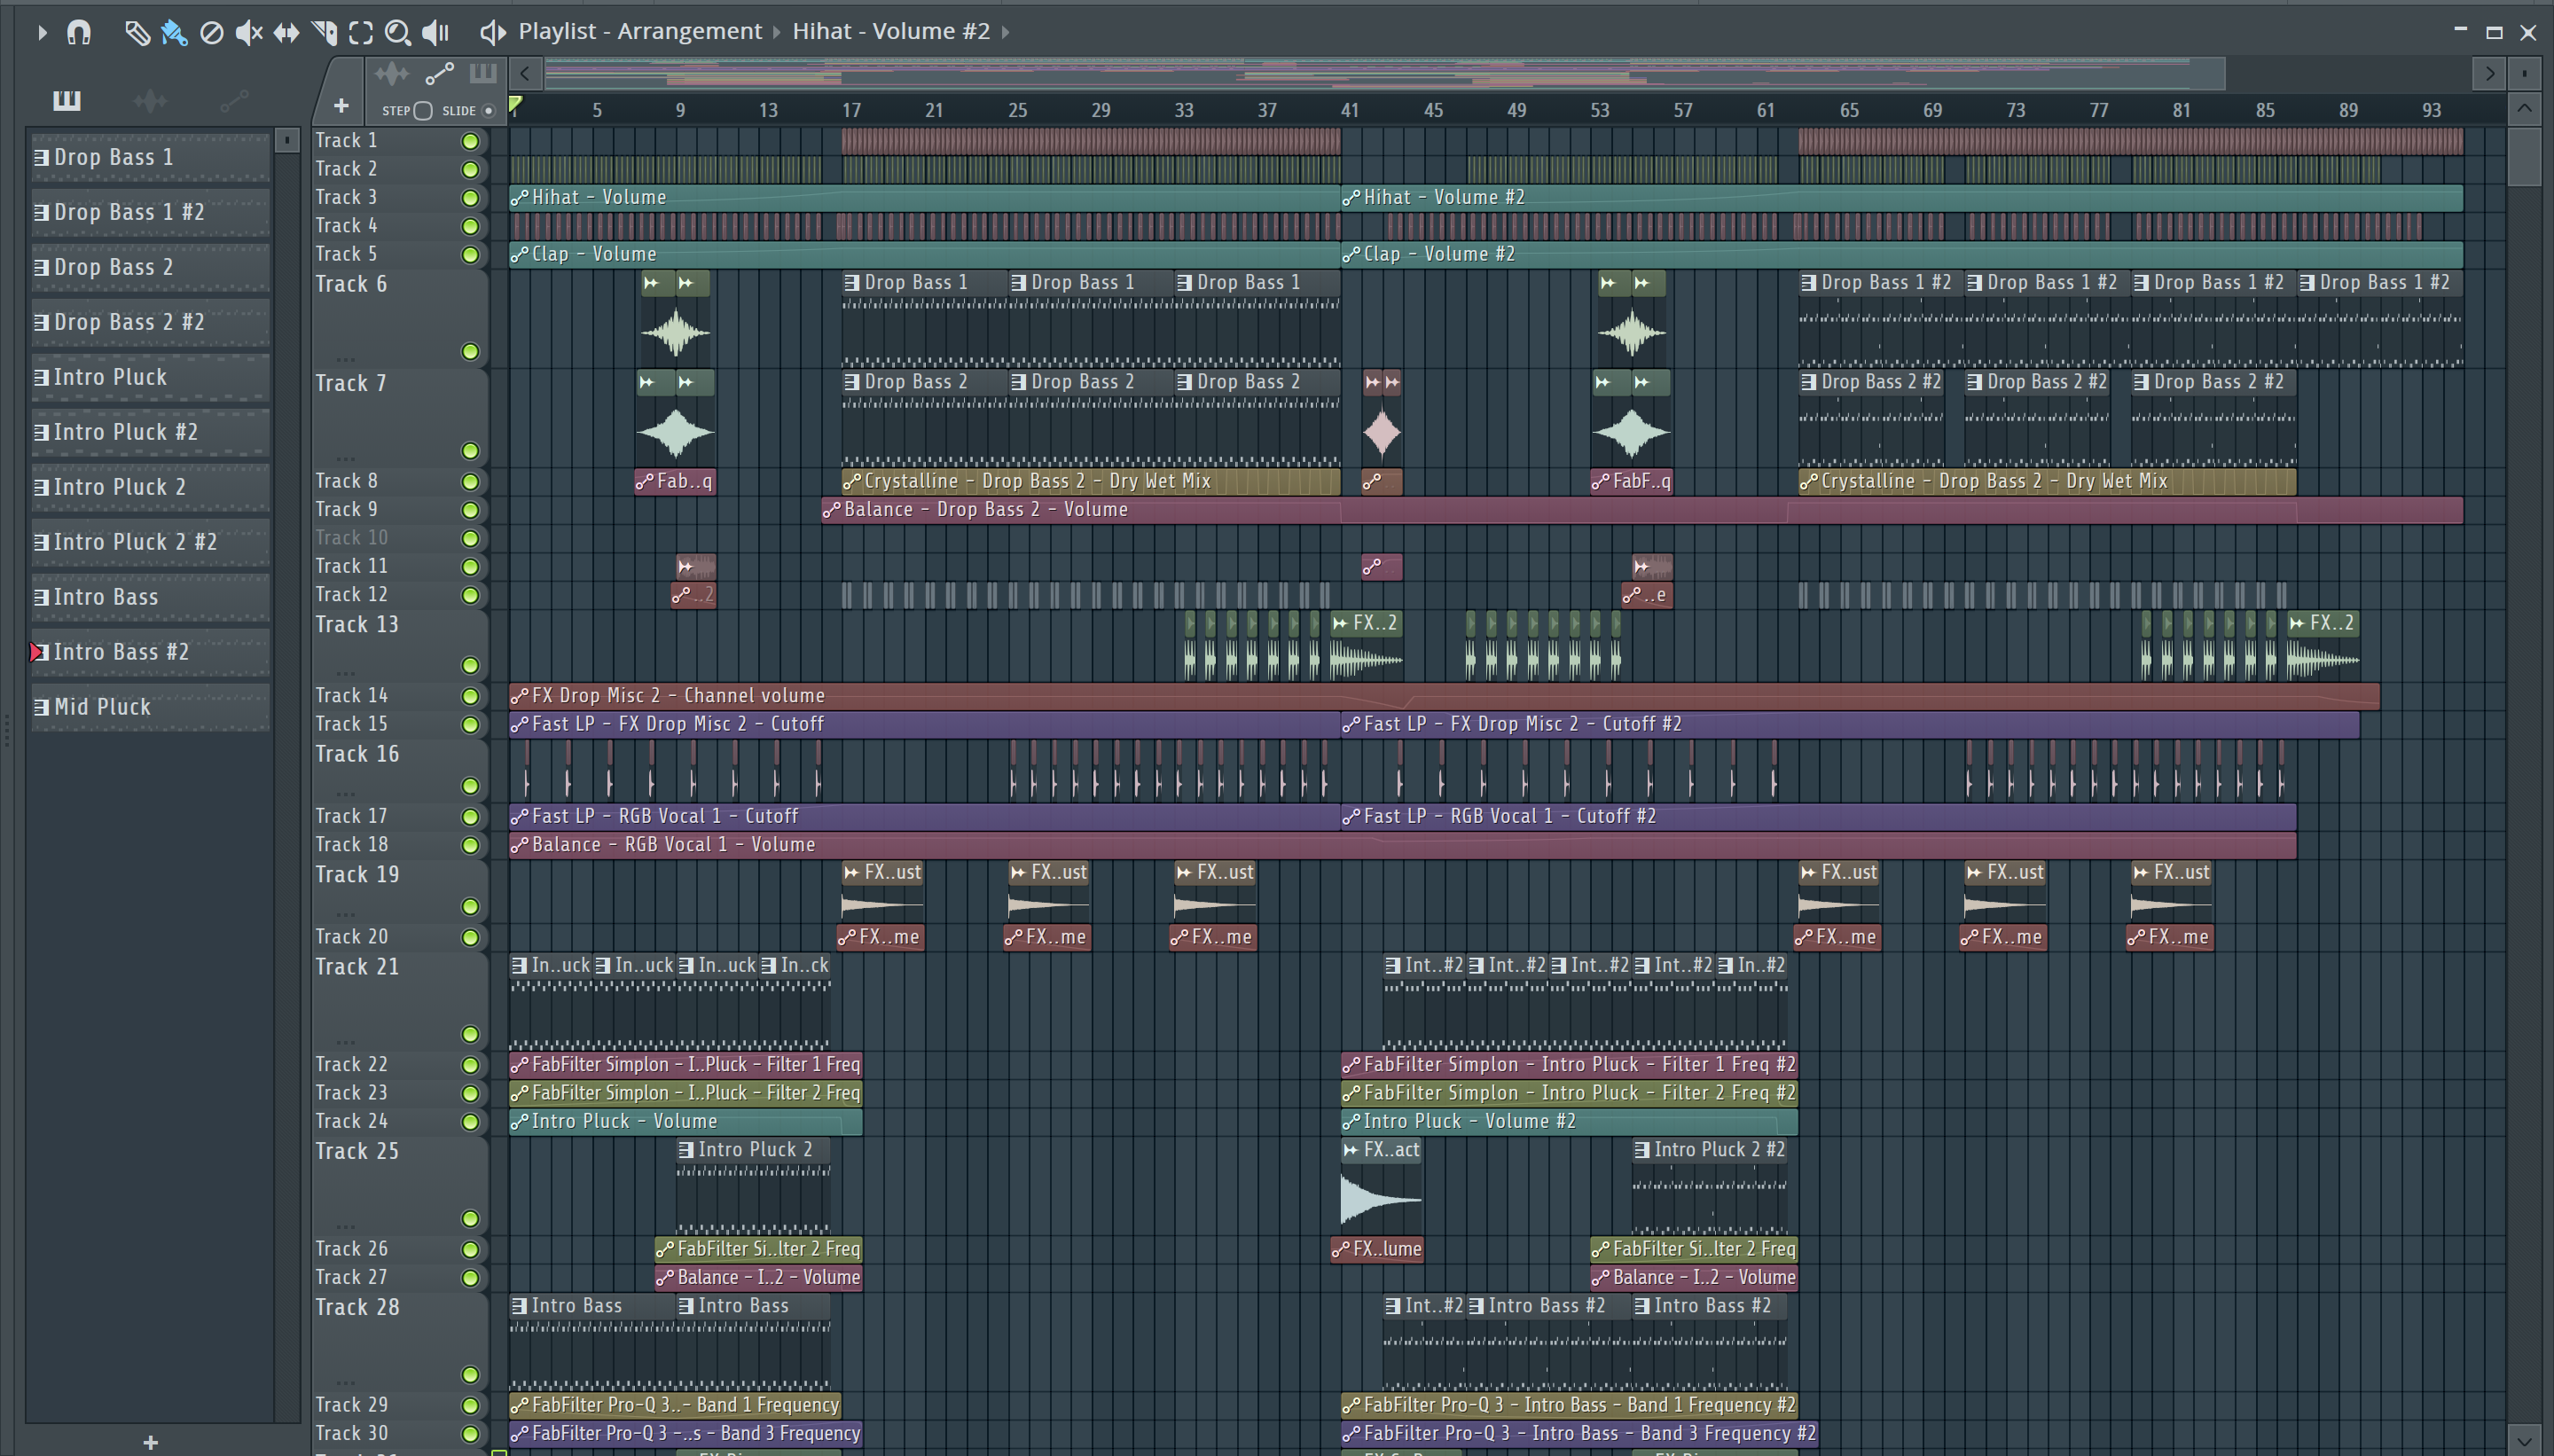2554x1456 pixels.
Task: Select Crystalline - Drop Bass 2 - Dry Wet Mix clip at bar 17
Action: pyautogui.click(x=1090, y=482)
